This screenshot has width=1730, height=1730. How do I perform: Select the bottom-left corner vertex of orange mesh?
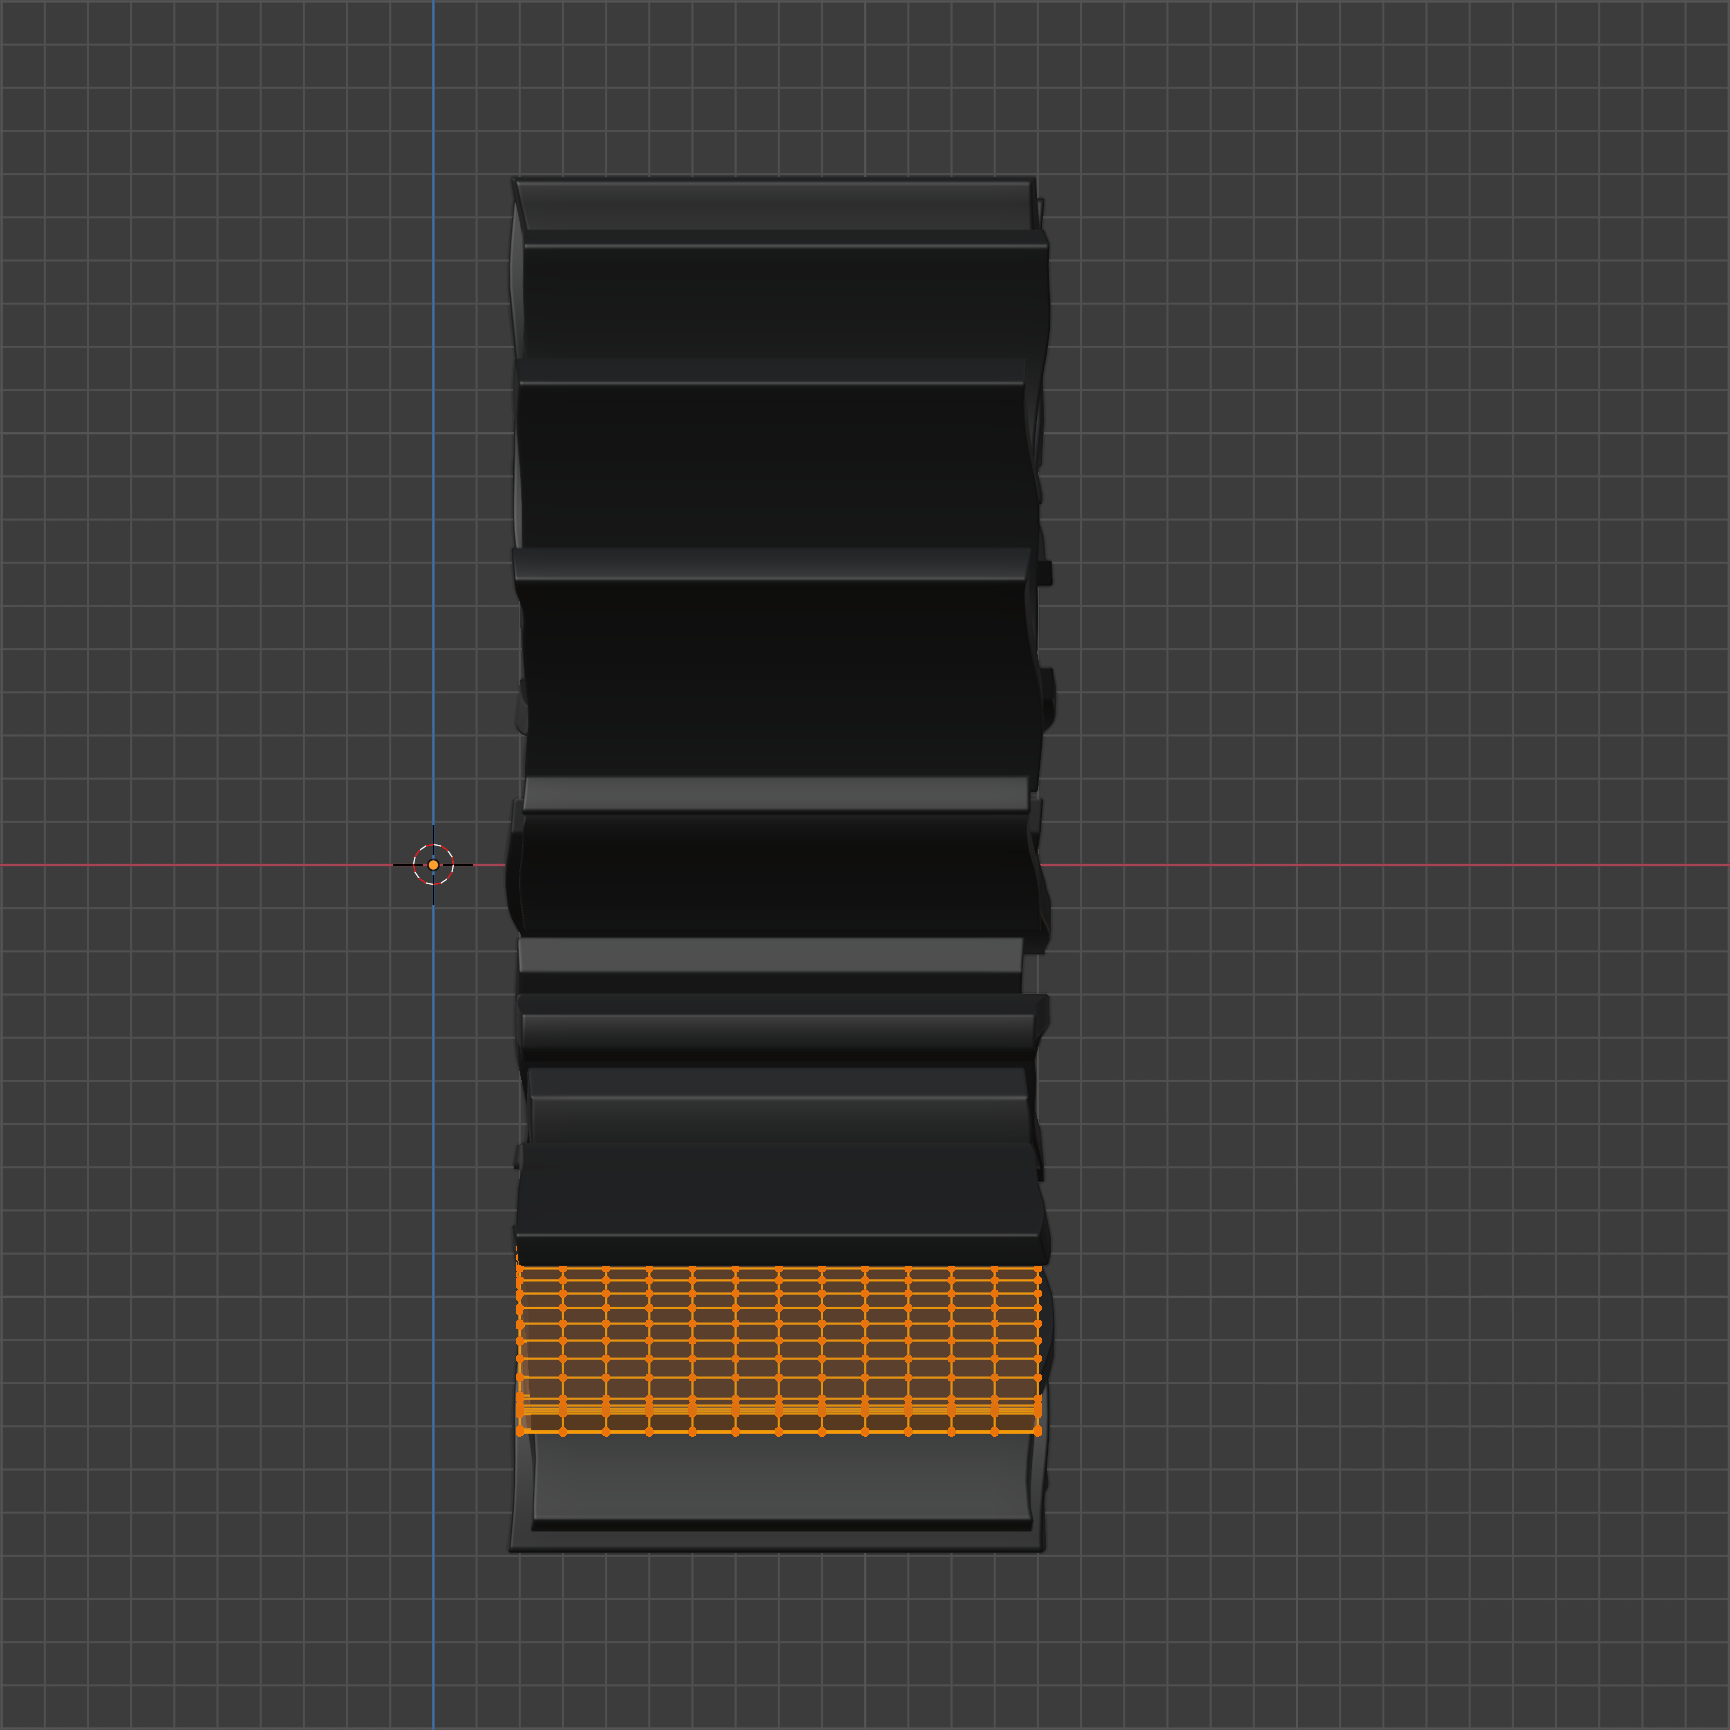point(520,1432)
